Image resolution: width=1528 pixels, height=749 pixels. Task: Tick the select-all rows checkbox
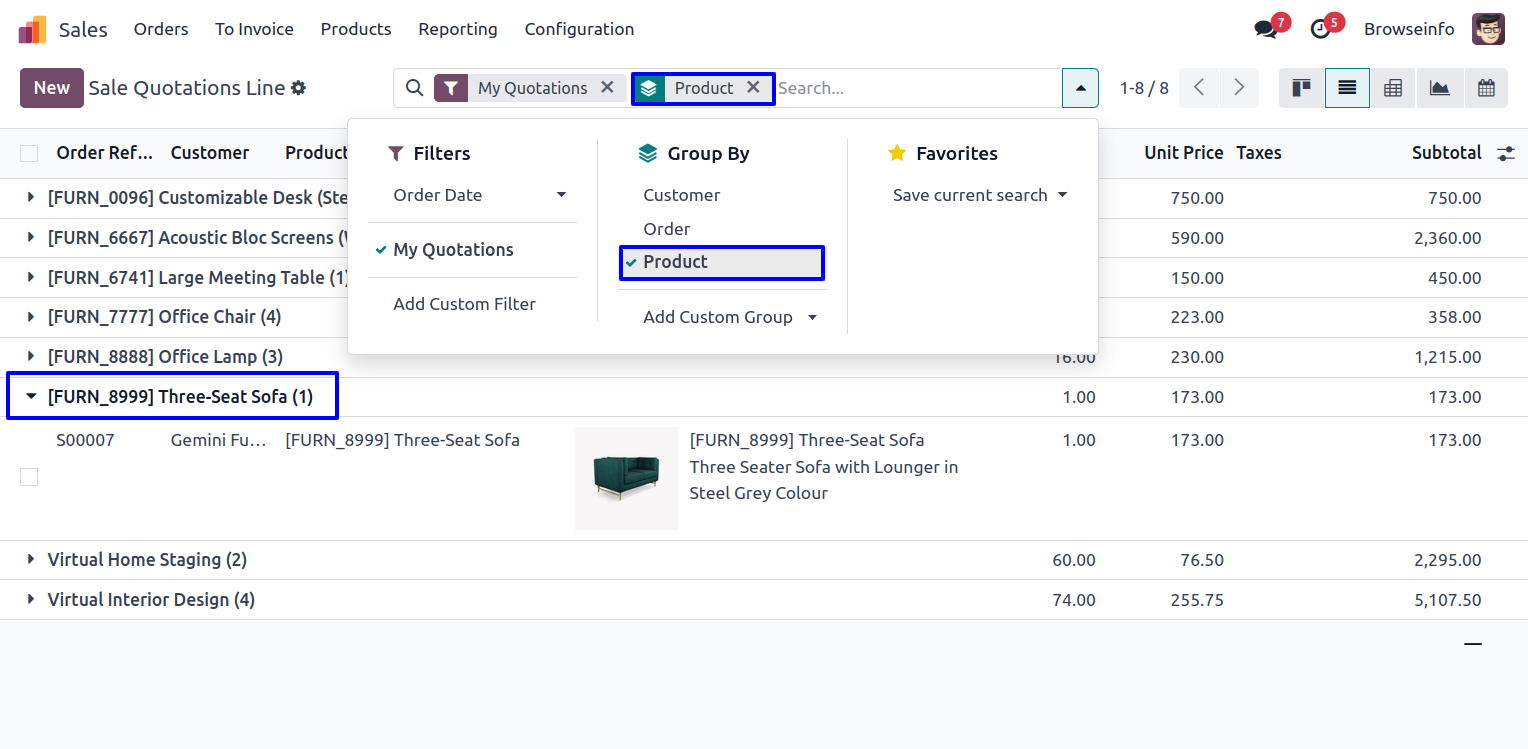(29, 153)
